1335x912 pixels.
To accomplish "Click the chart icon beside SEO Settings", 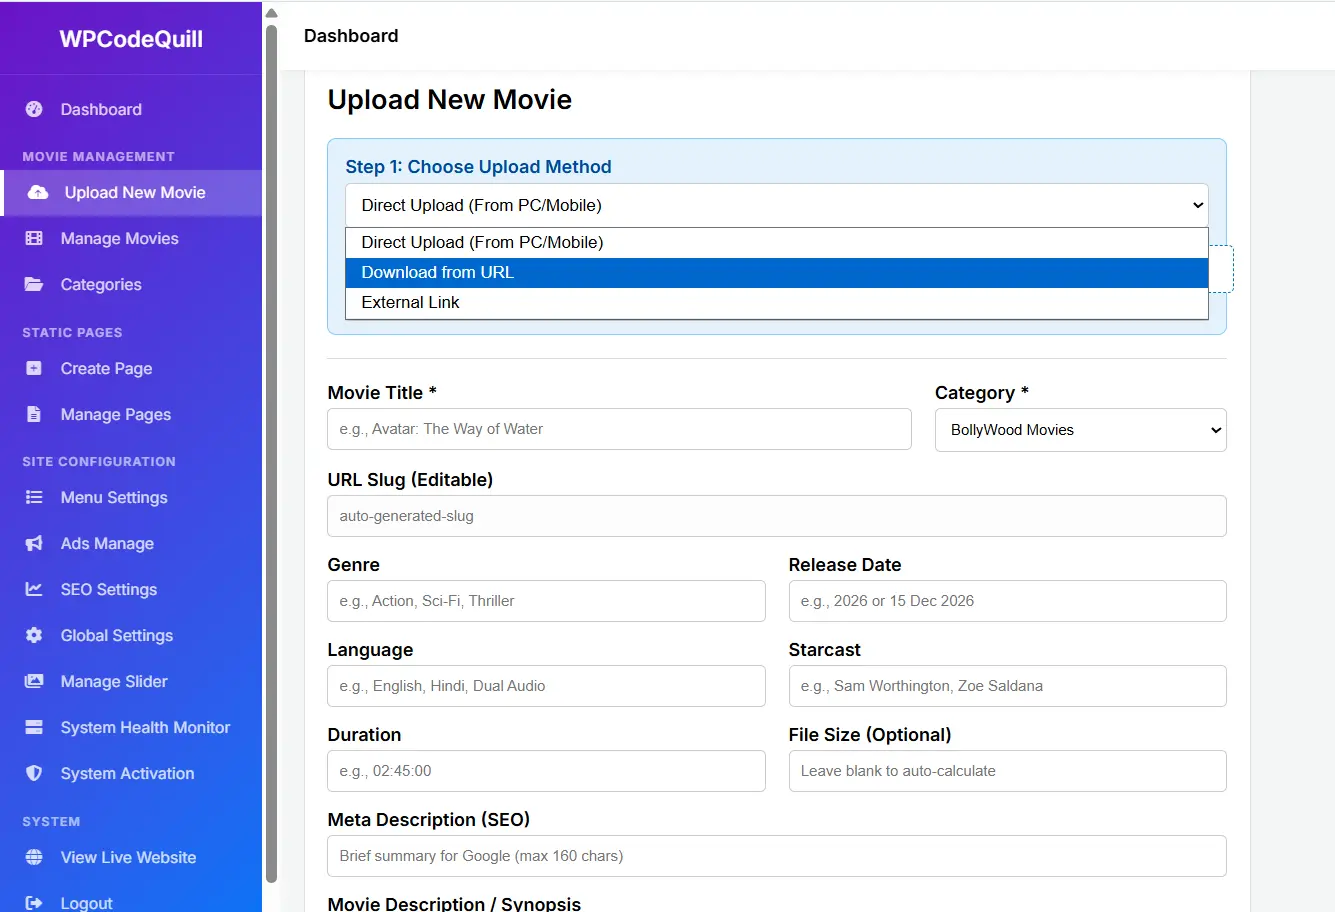I will pos(34,589).
